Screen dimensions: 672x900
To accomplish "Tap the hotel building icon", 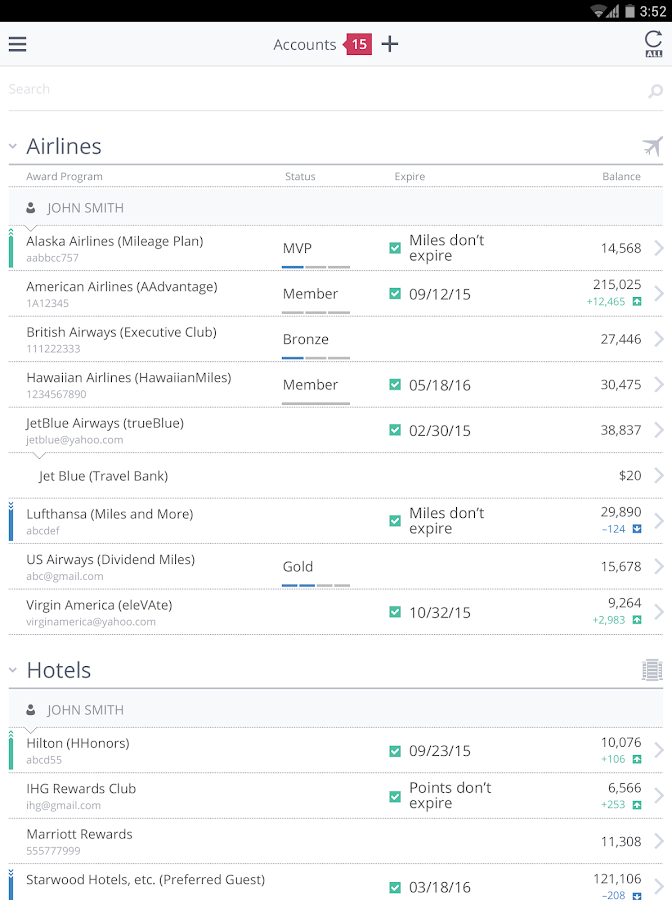I will coord(652,670).
